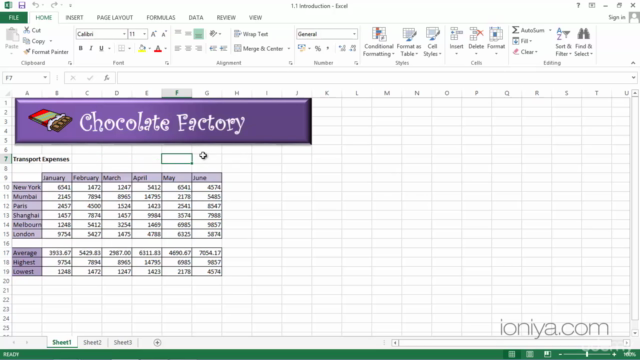
Task: Align text left
Action: coord(178,49)
